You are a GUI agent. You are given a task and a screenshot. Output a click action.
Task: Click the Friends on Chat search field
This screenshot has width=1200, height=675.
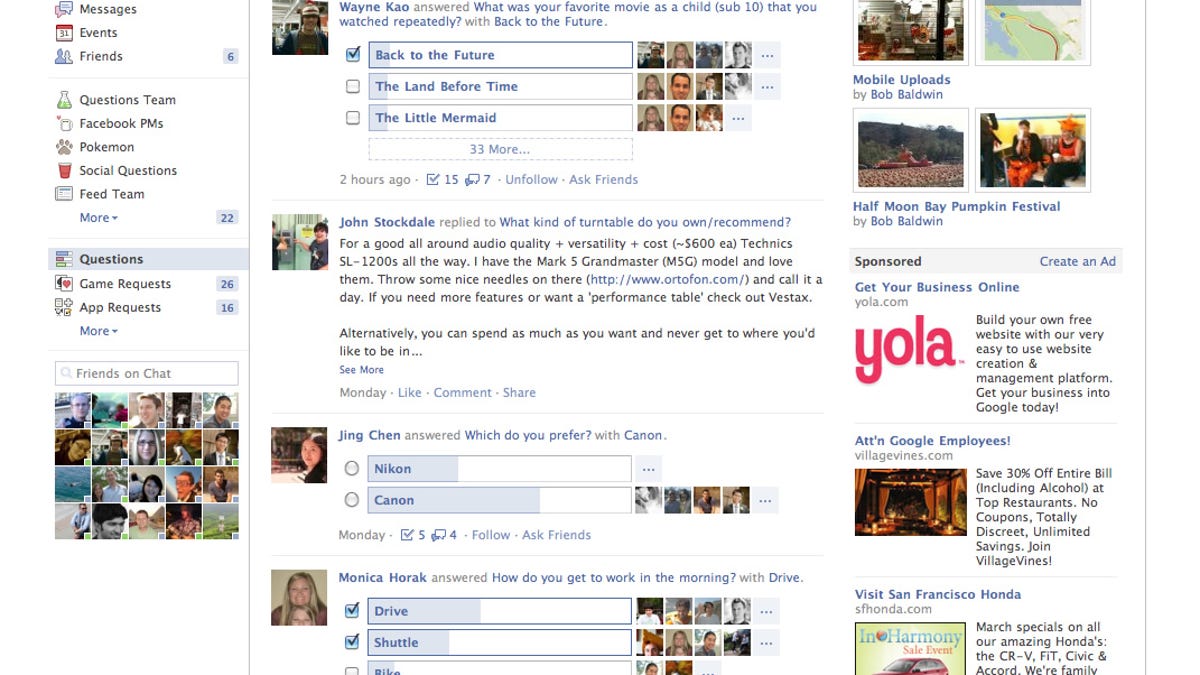[x=147, y=374]
